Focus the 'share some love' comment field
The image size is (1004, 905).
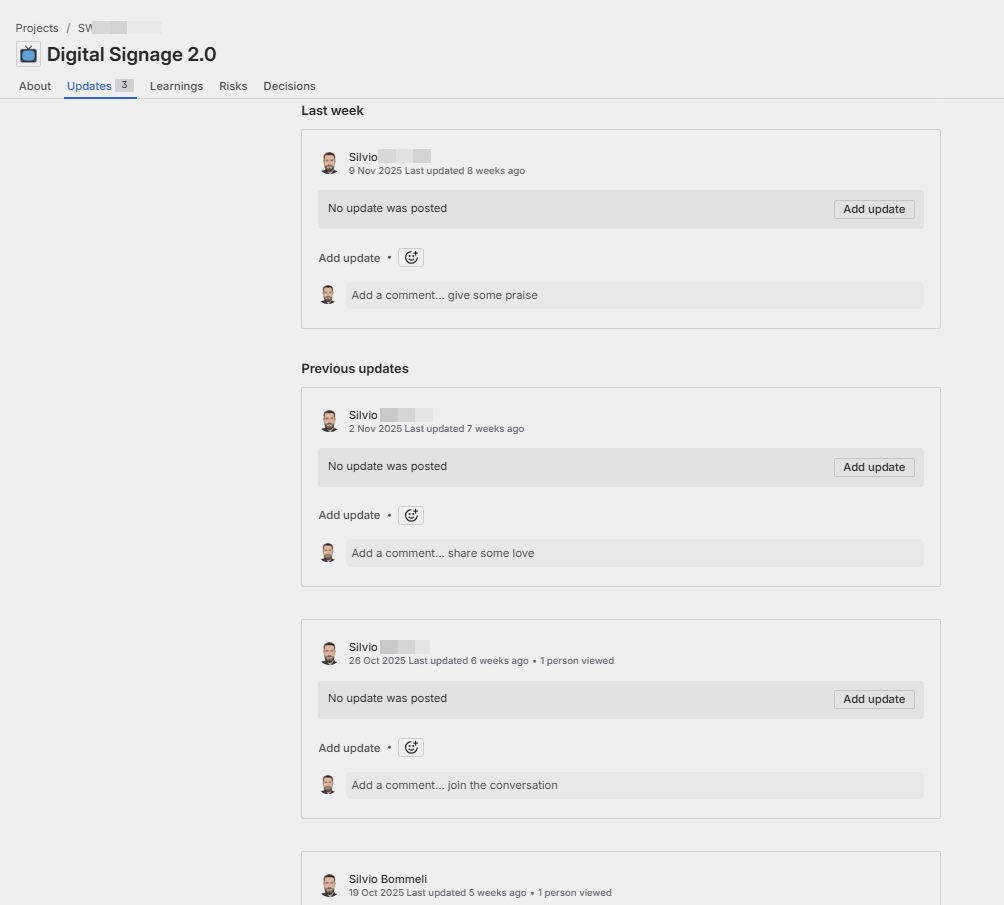pos(635,553)
